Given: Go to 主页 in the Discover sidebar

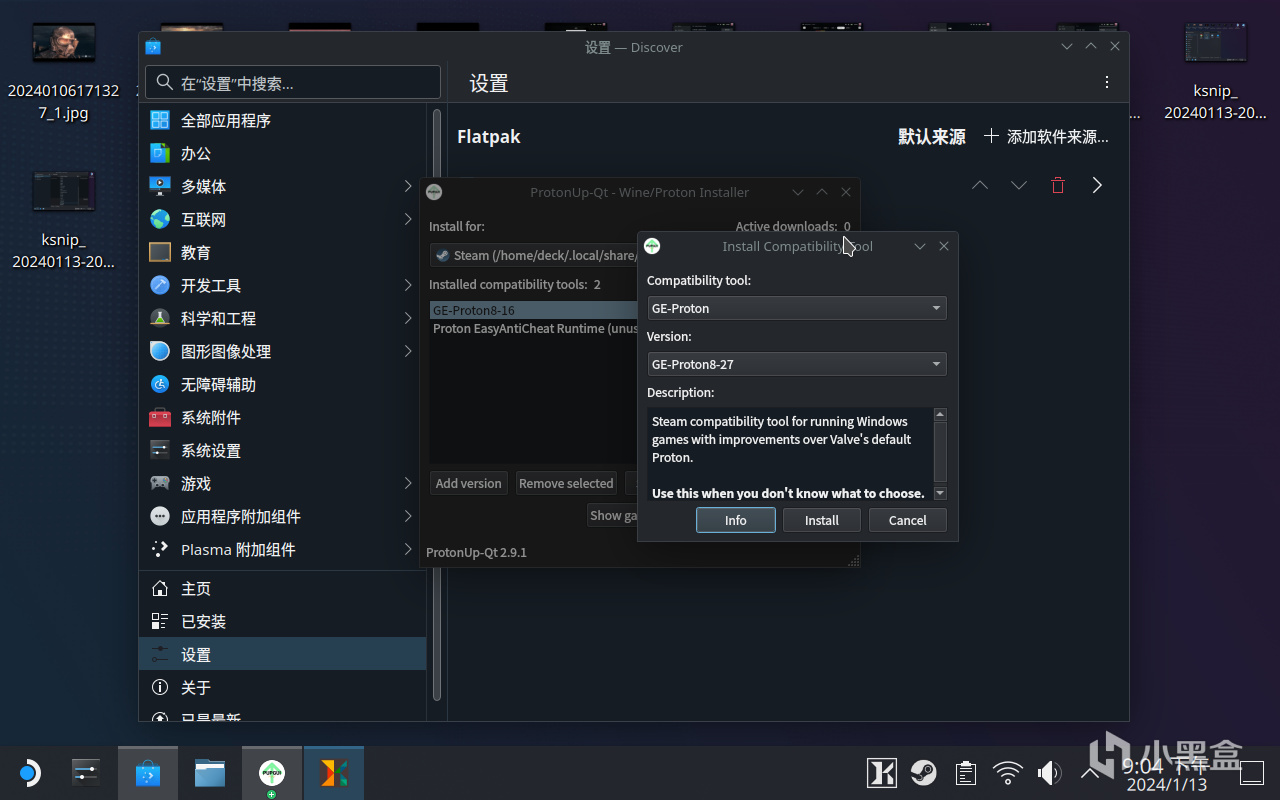Looking at the screenshot, I should point(282,588).
